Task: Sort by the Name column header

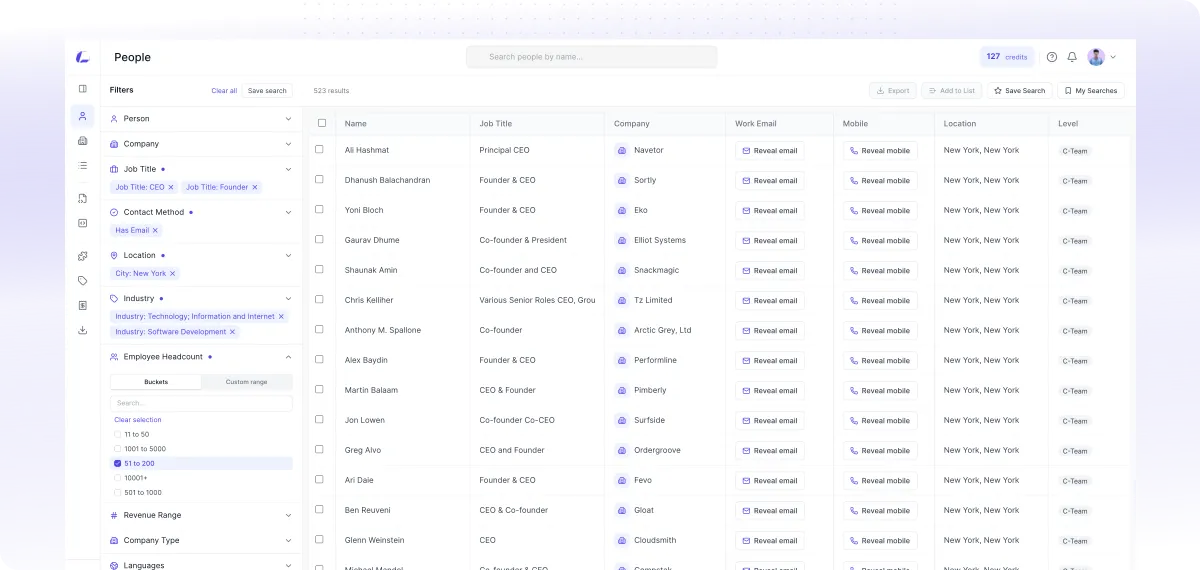Action: 356,124
